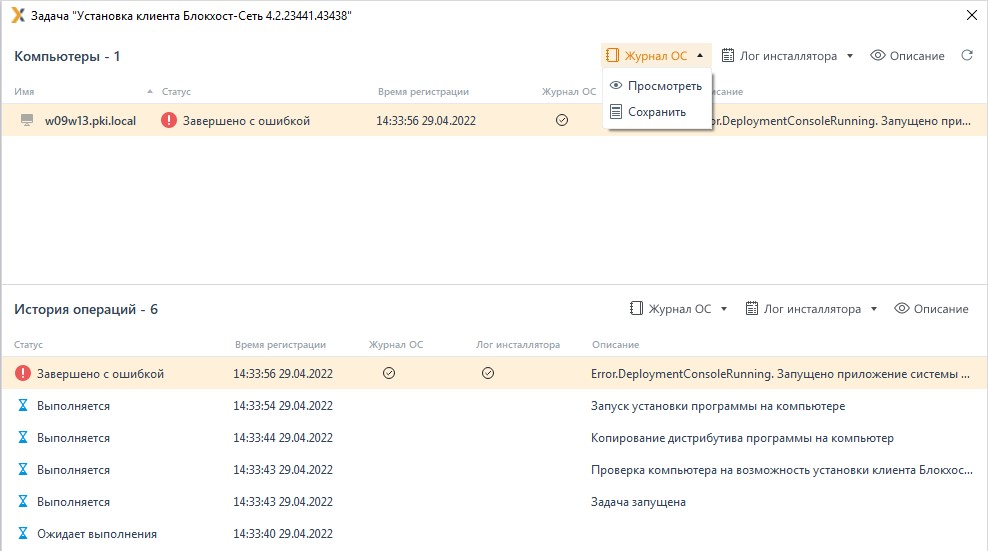Click the eye icon in the Просмотреть menu item
The height and width of the screenshot is (551, 988).
point(616,85)
